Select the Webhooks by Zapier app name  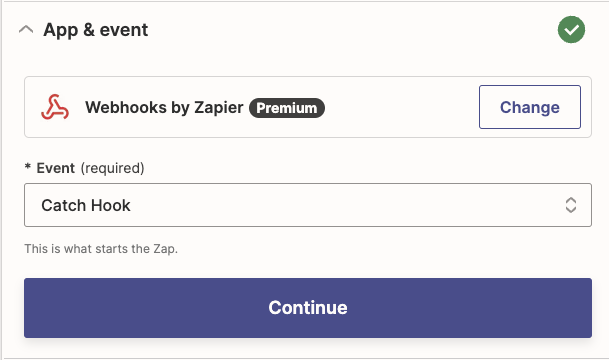coord(164,108)
